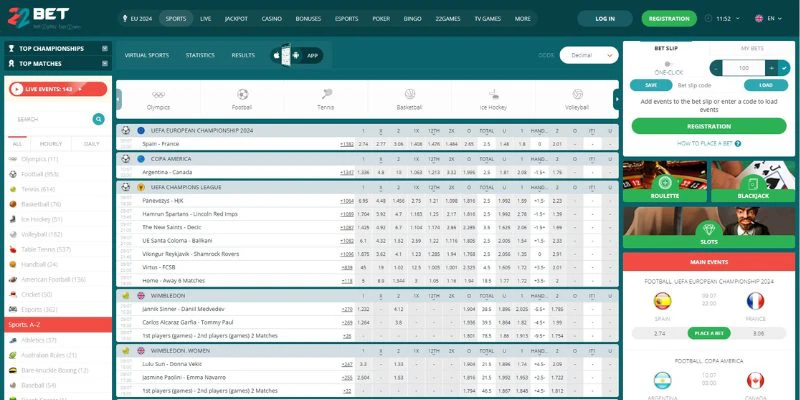Click the France flag in main events
This screenshot has width=800, height=400.
(755, 301)
